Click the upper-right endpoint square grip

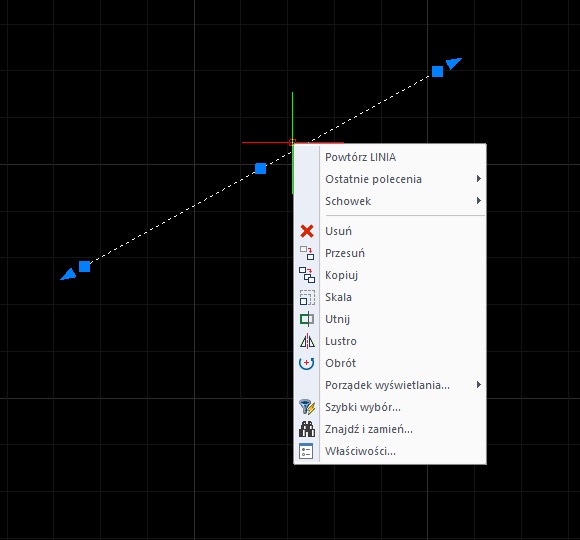(x=437, y=71)
